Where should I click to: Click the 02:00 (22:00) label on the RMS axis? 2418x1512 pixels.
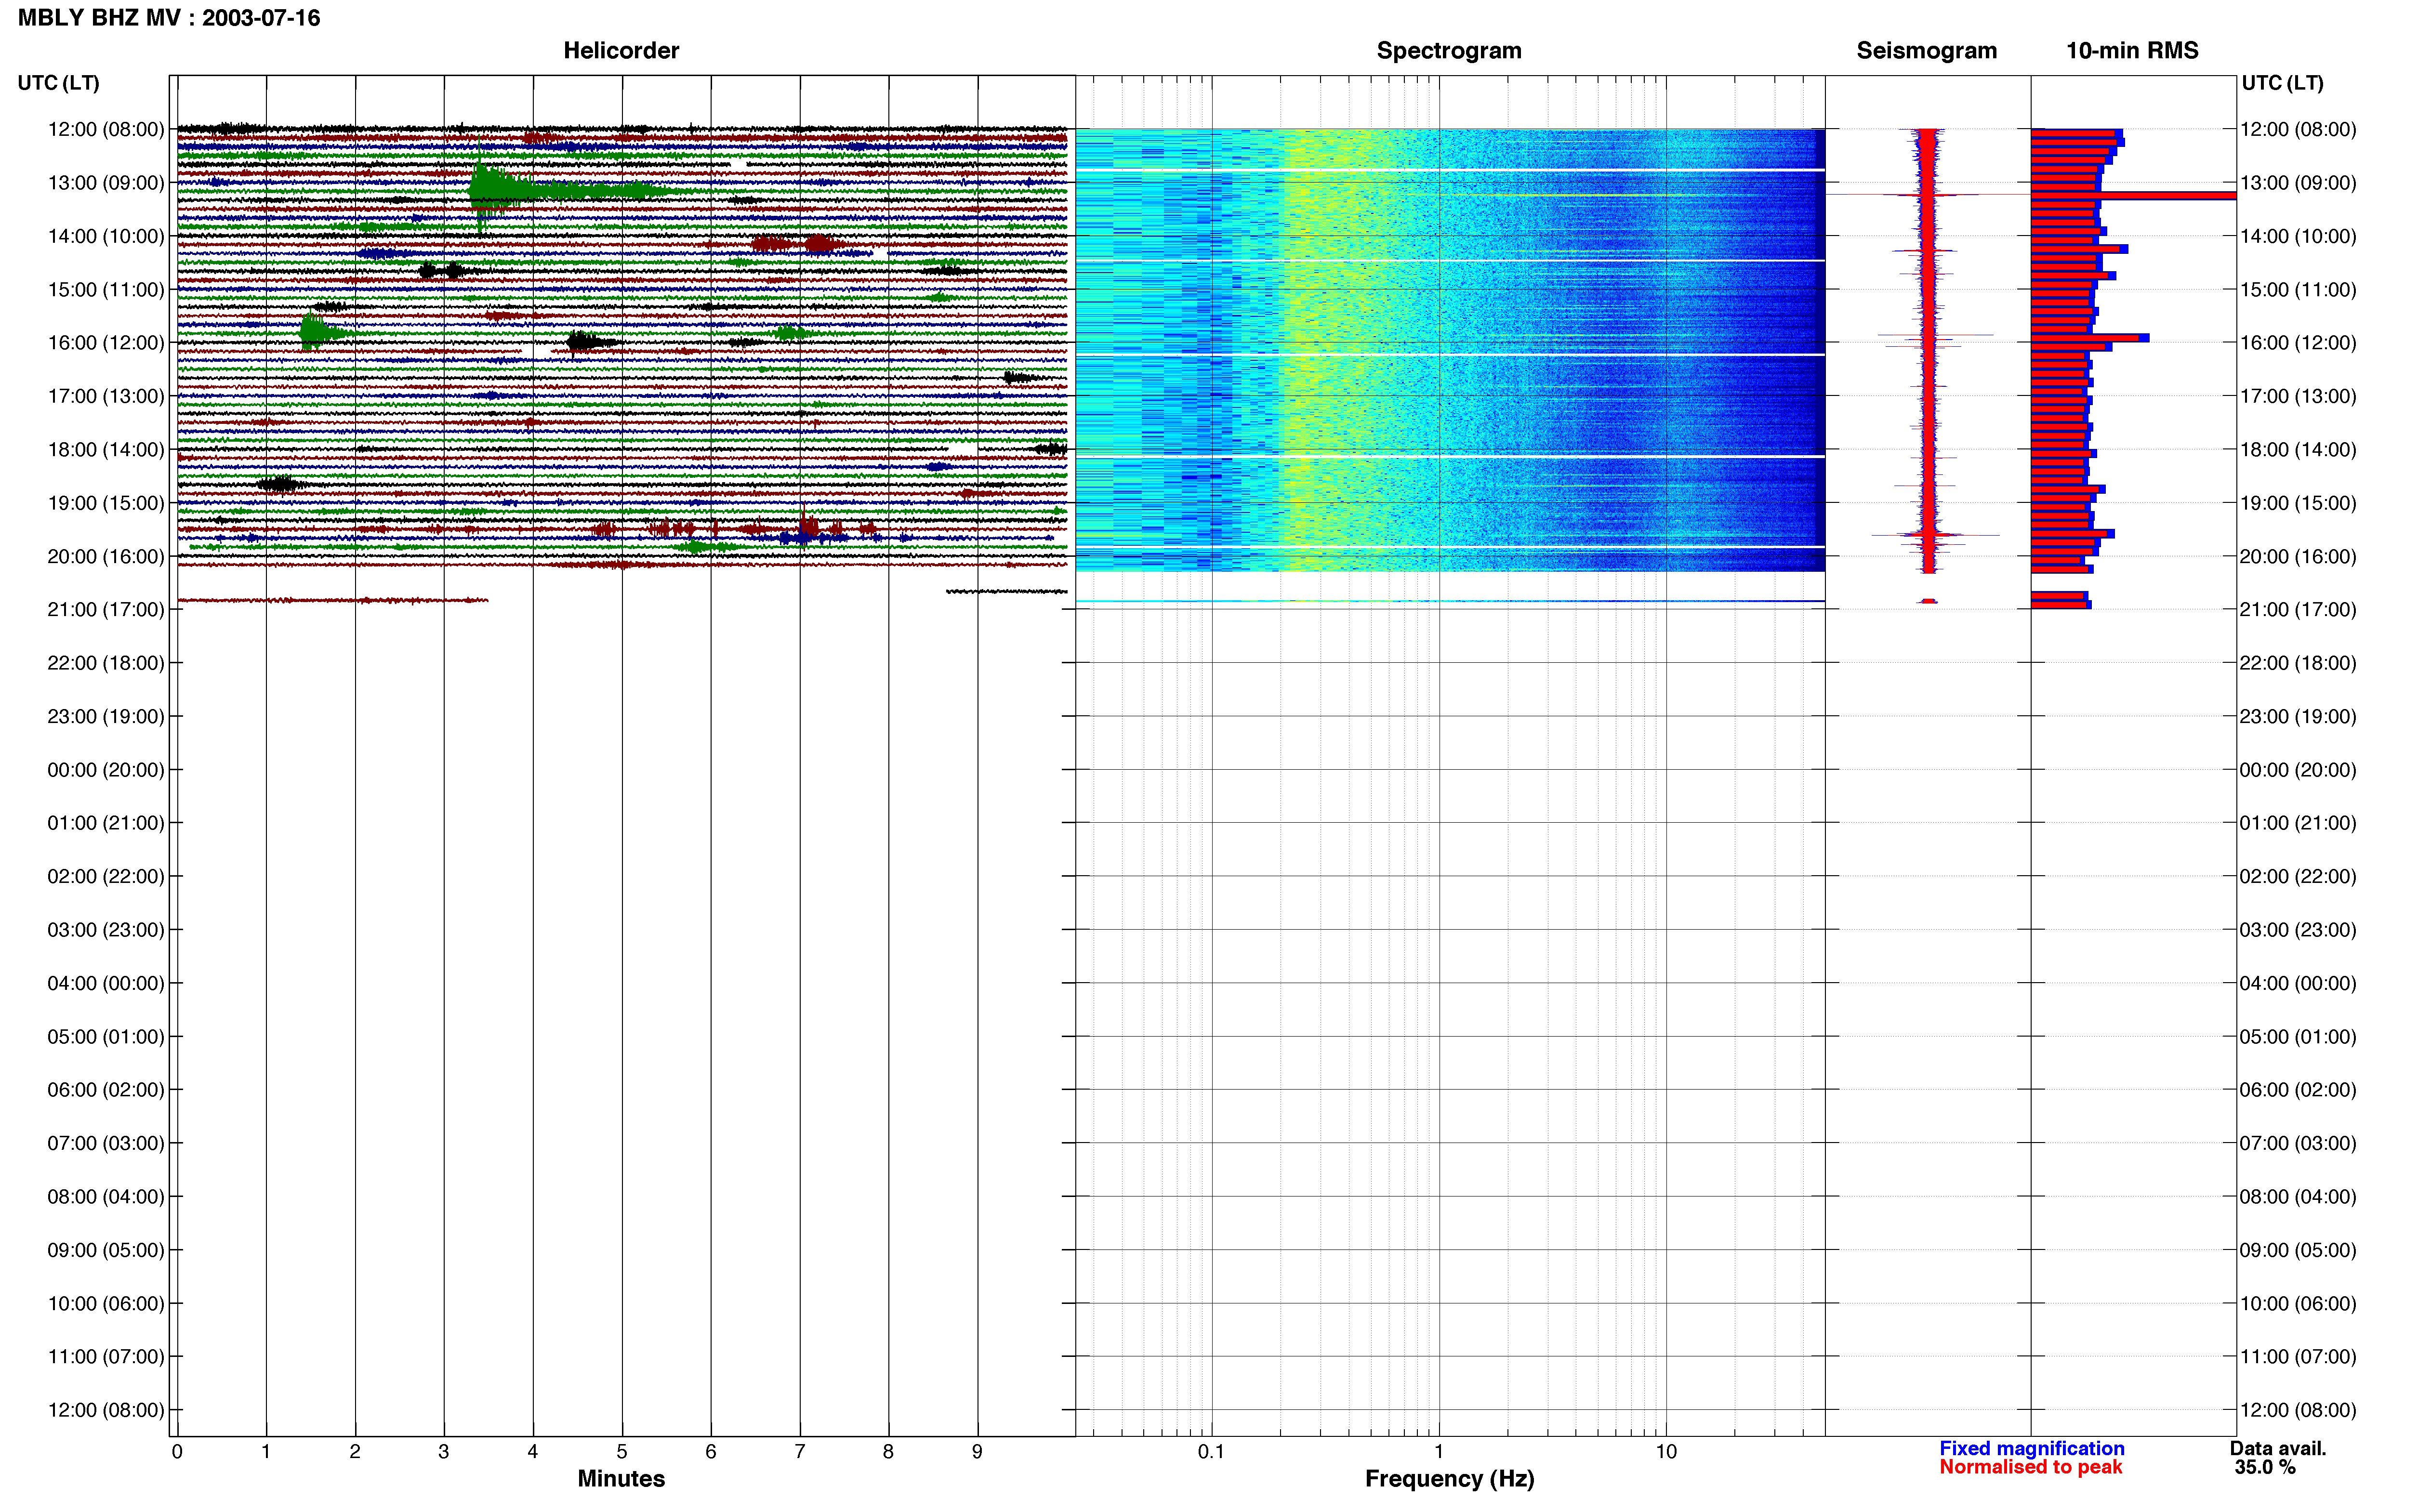(x=2298, y=877)
